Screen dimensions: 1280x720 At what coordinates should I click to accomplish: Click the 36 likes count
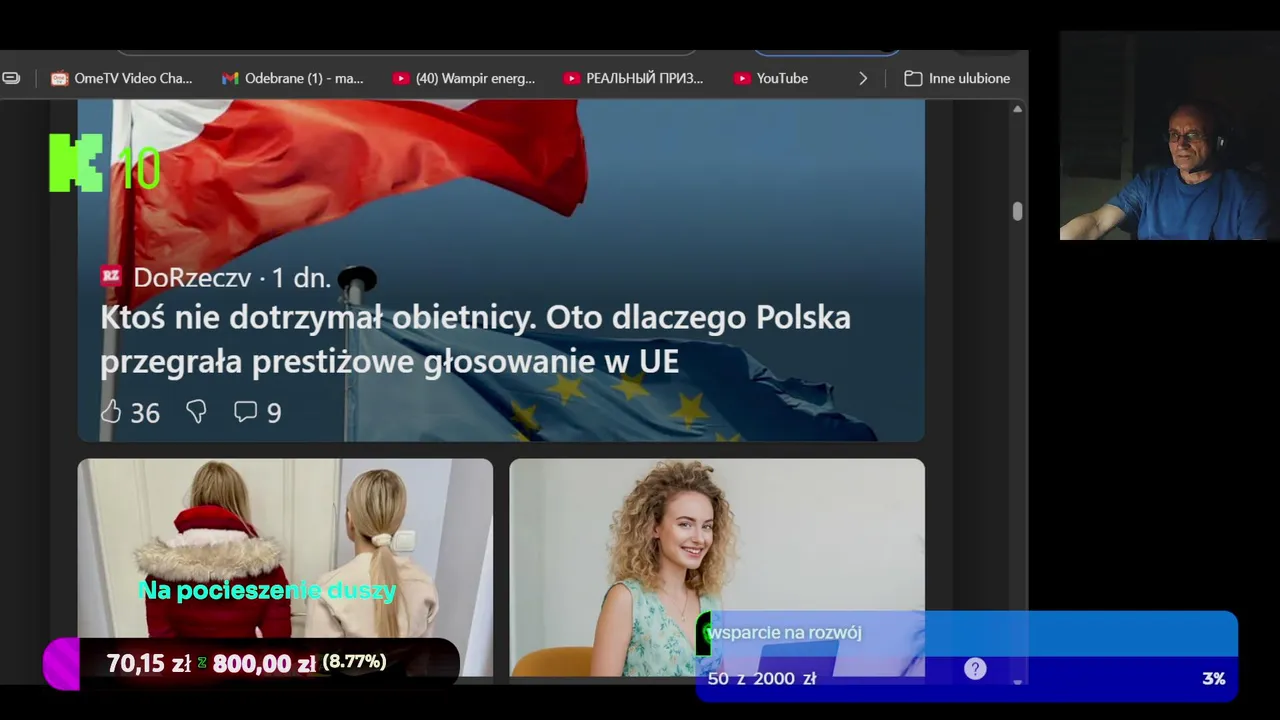tap(145, 413)
